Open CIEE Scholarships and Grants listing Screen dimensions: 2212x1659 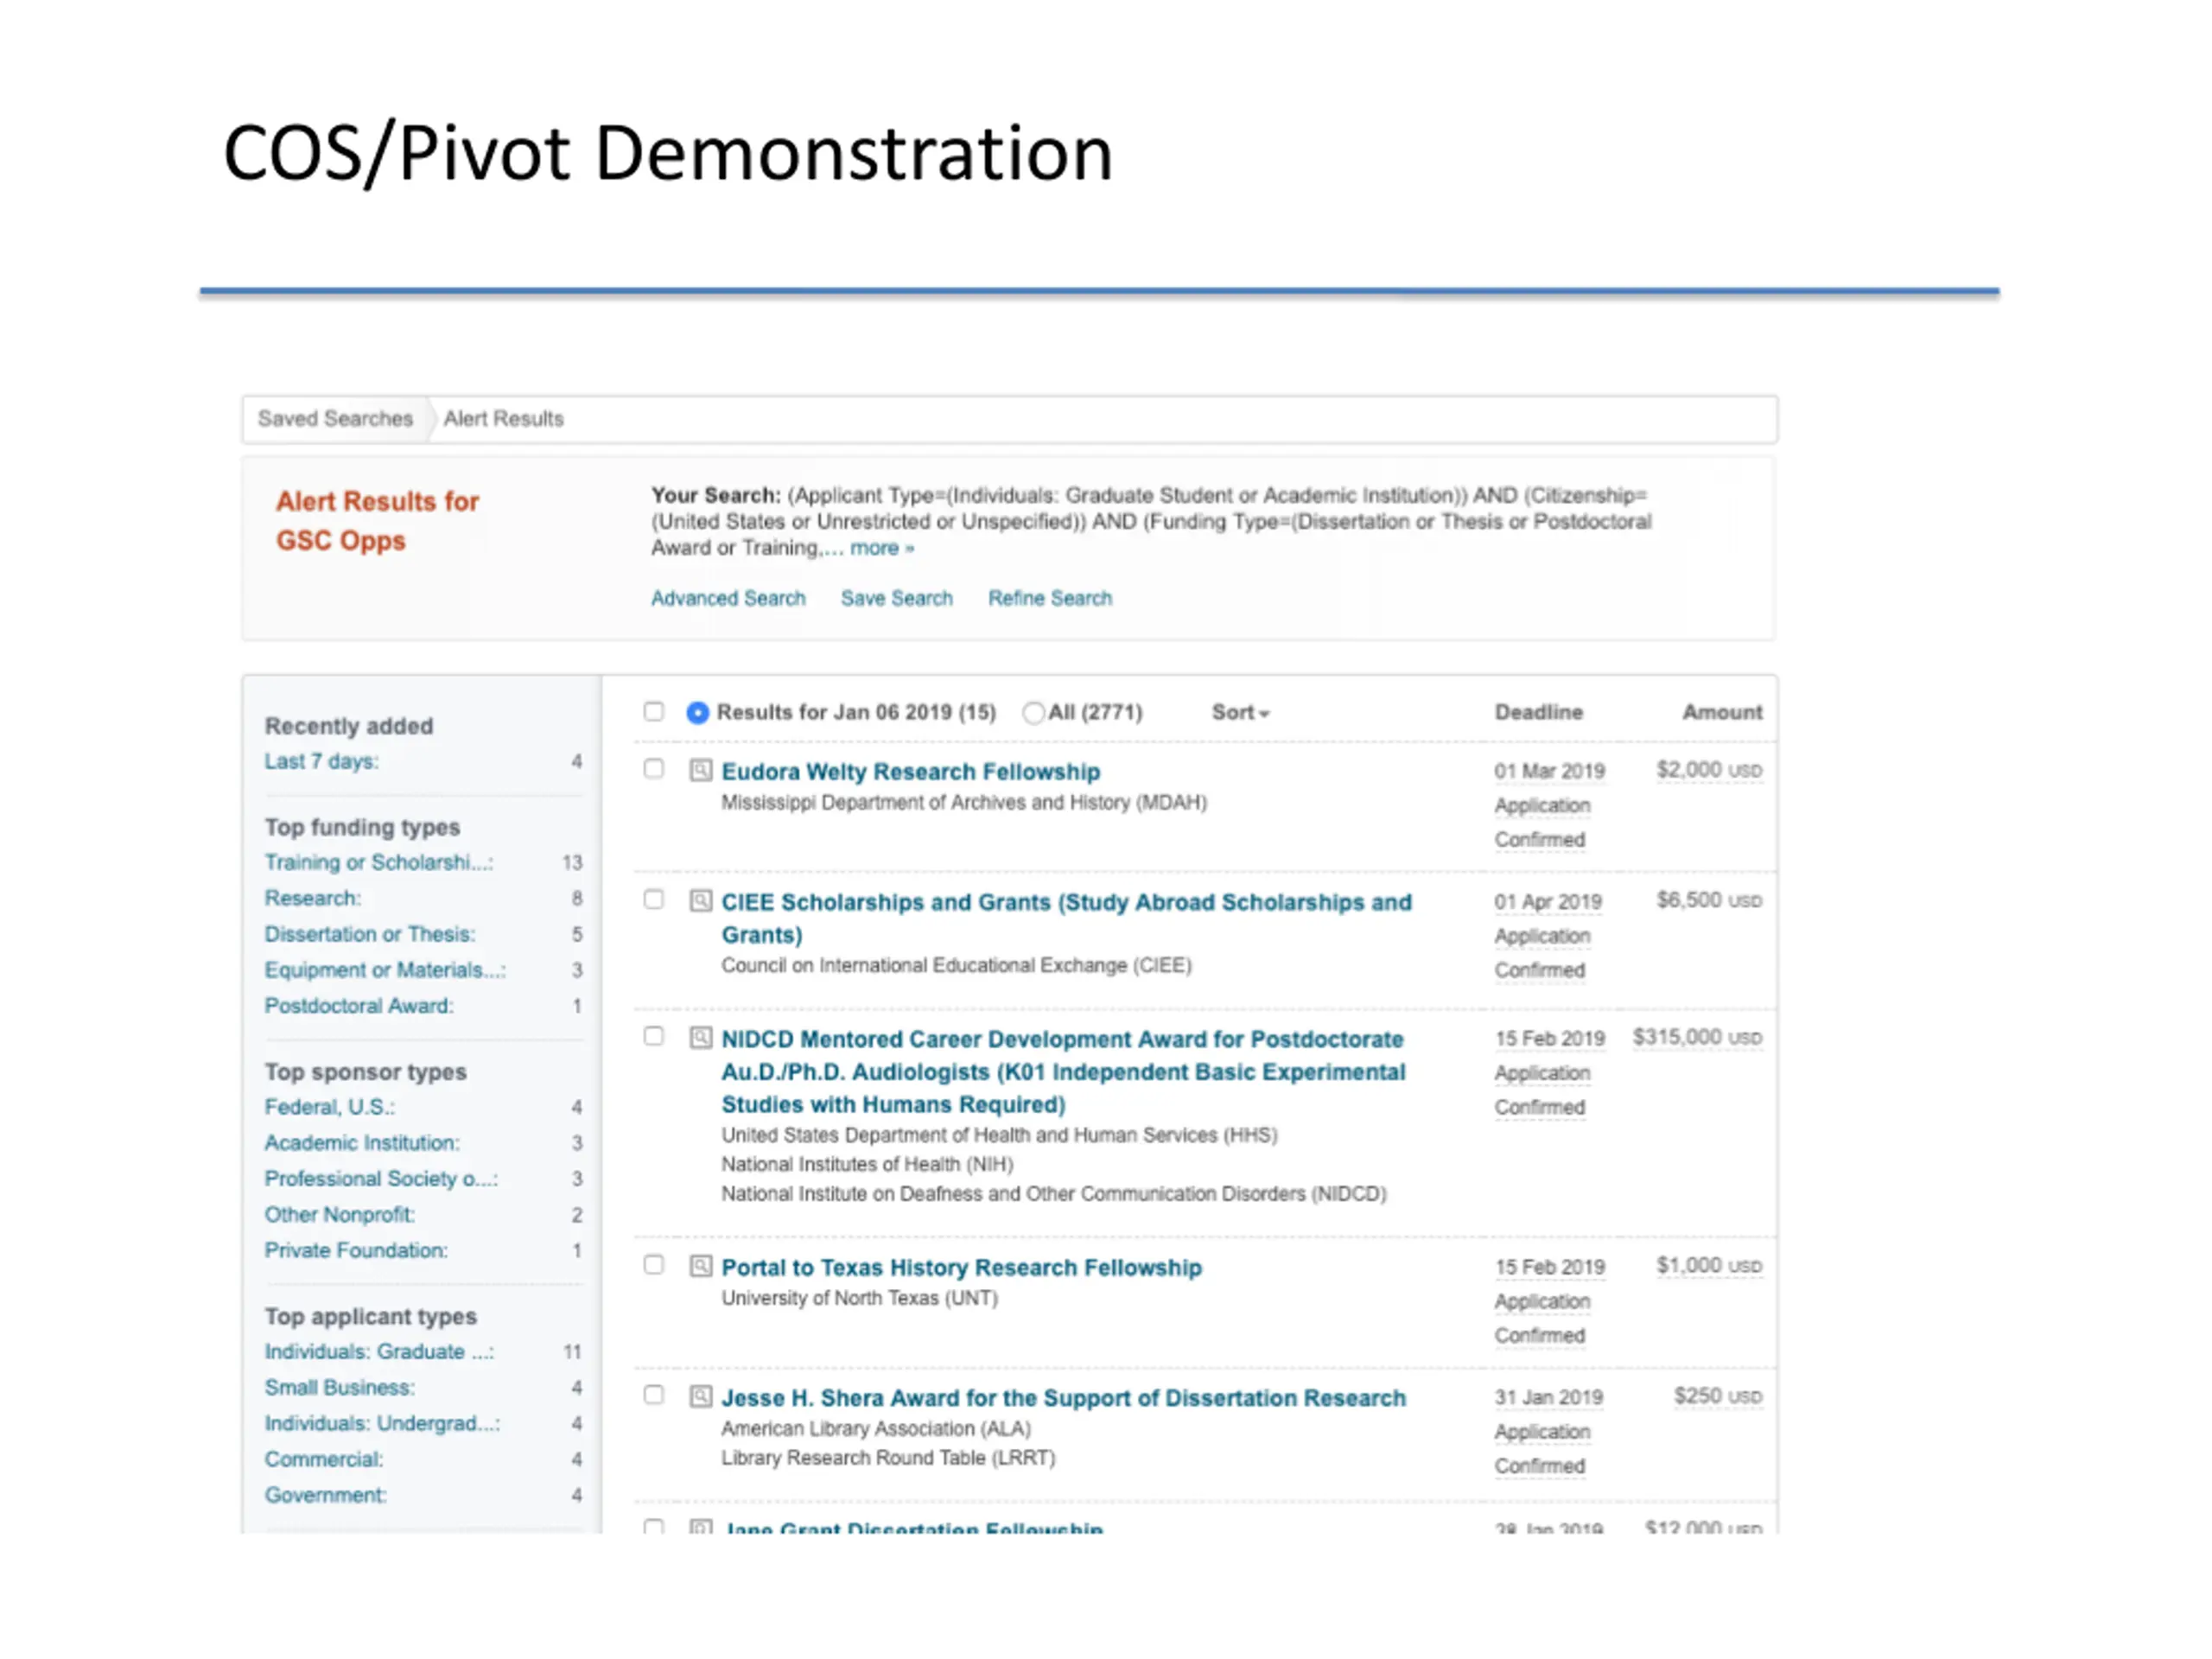tap(1066, 918)
